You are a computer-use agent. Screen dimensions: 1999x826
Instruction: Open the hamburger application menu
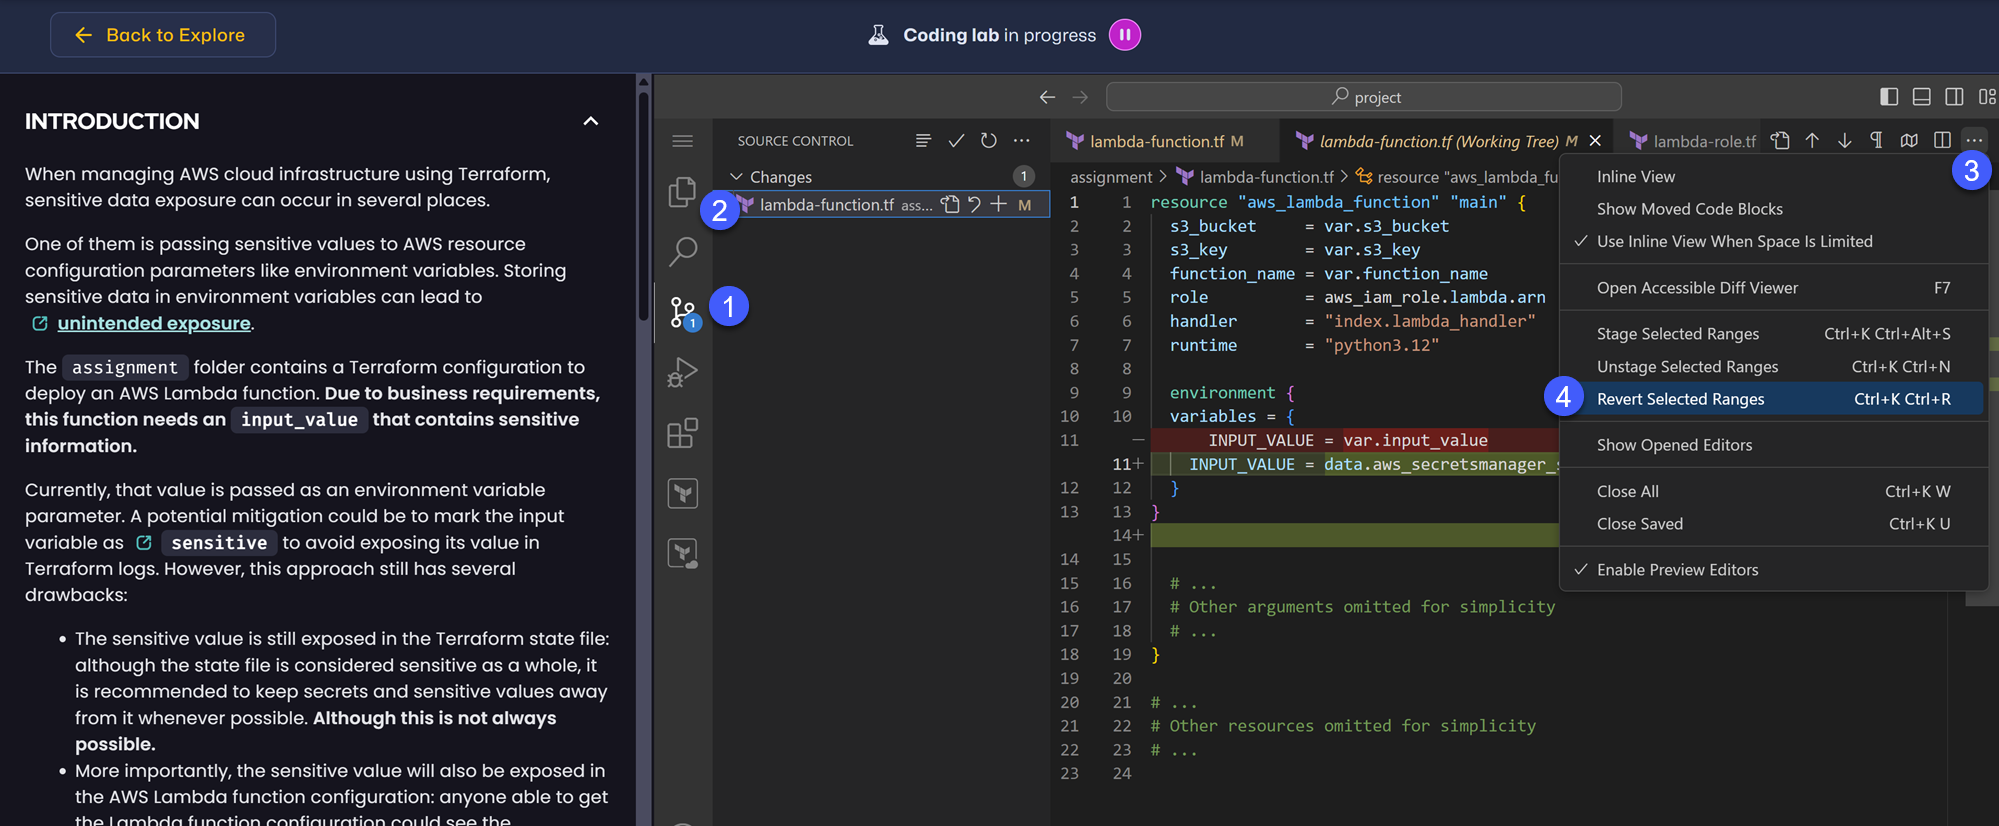[x=683, y=141]
